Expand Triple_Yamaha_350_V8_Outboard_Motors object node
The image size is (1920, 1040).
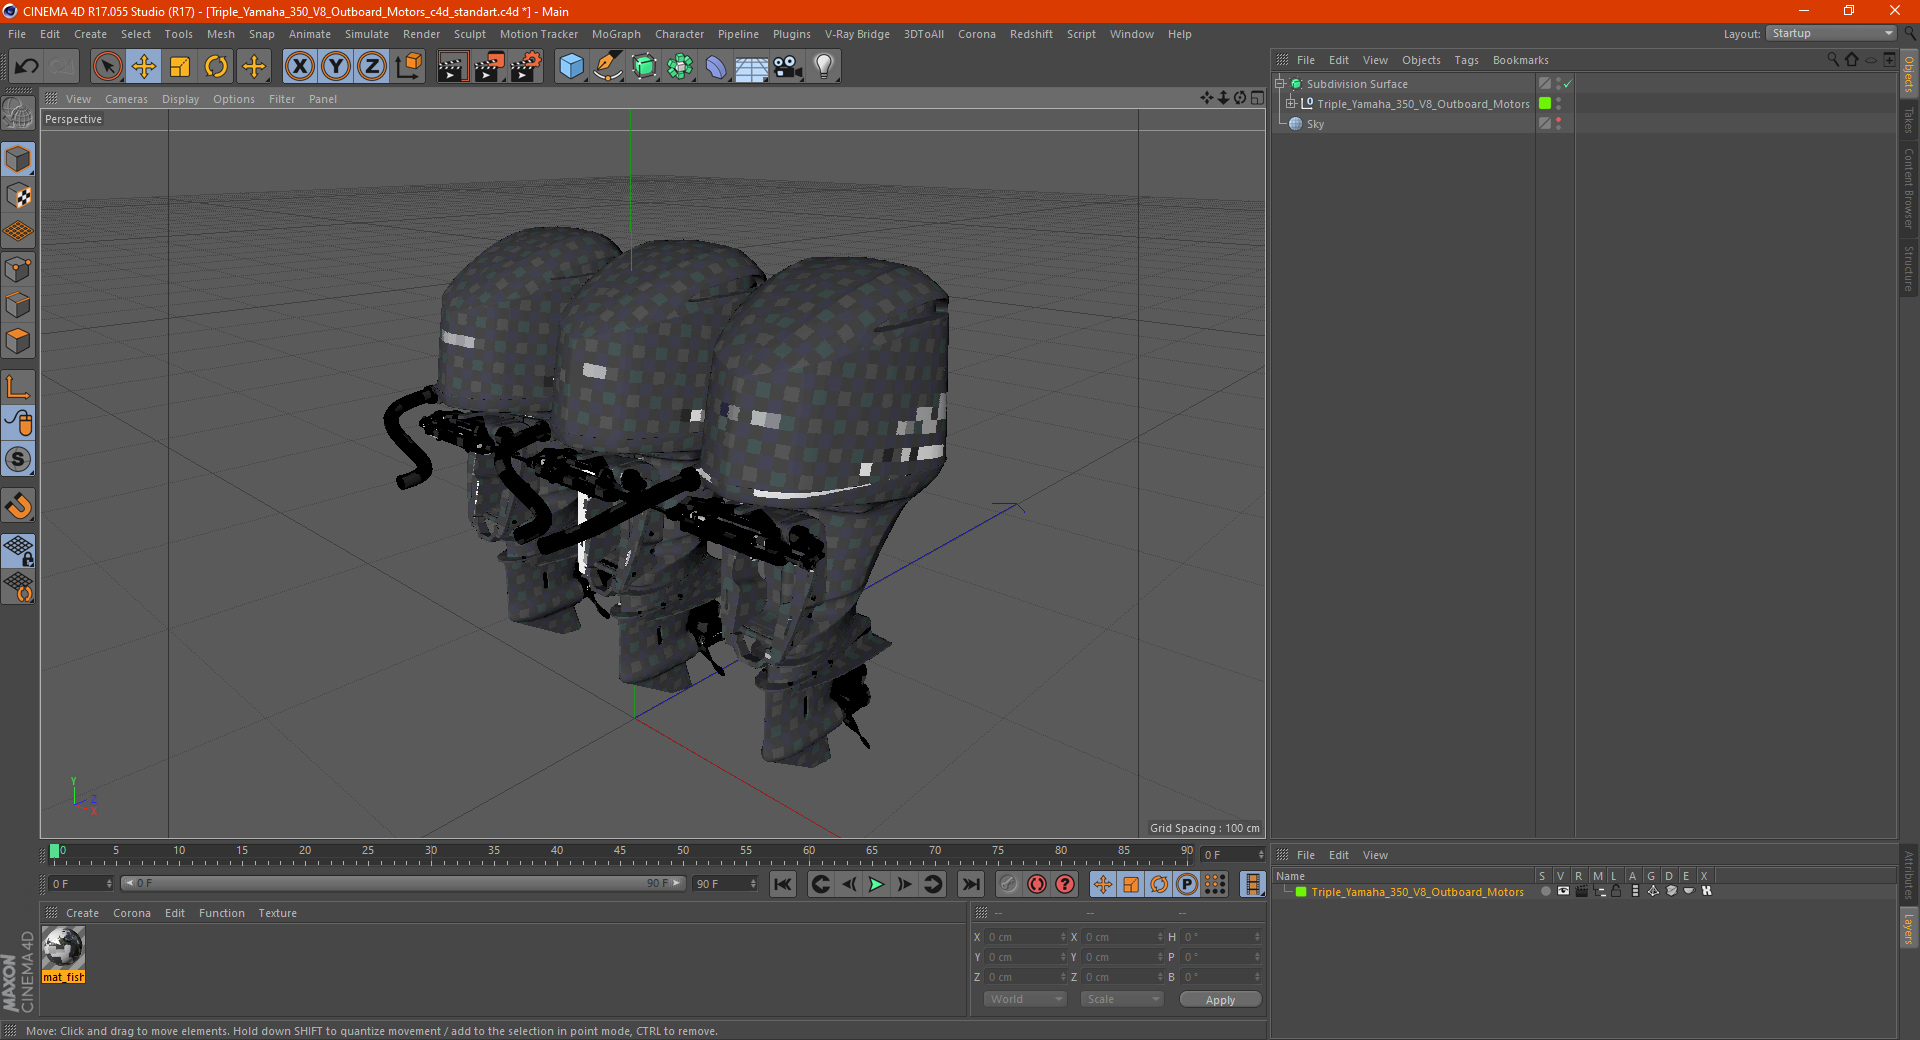coord(1291,104)
